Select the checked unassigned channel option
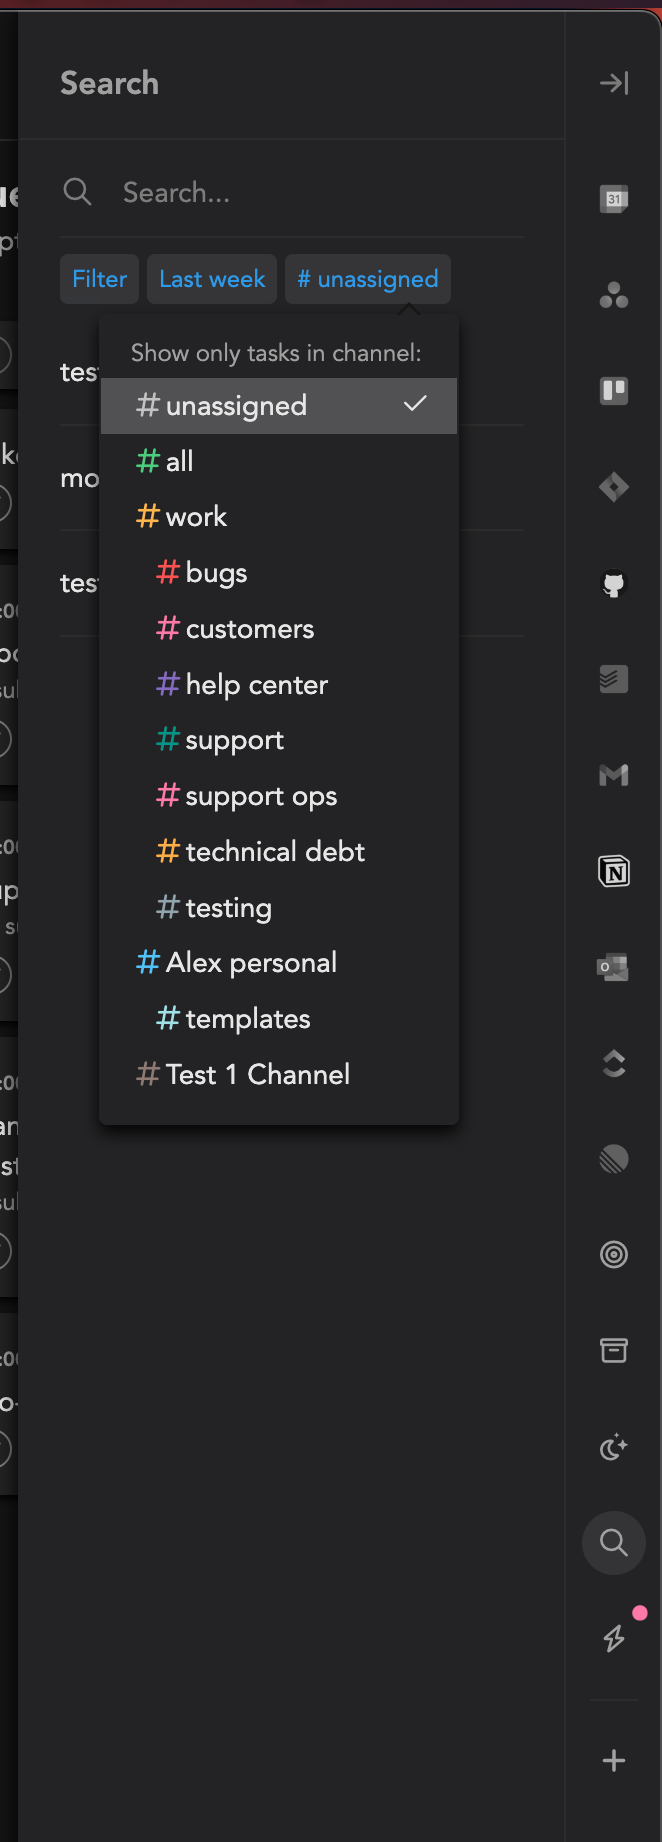 pyautogui.click(x=279, y=406)
